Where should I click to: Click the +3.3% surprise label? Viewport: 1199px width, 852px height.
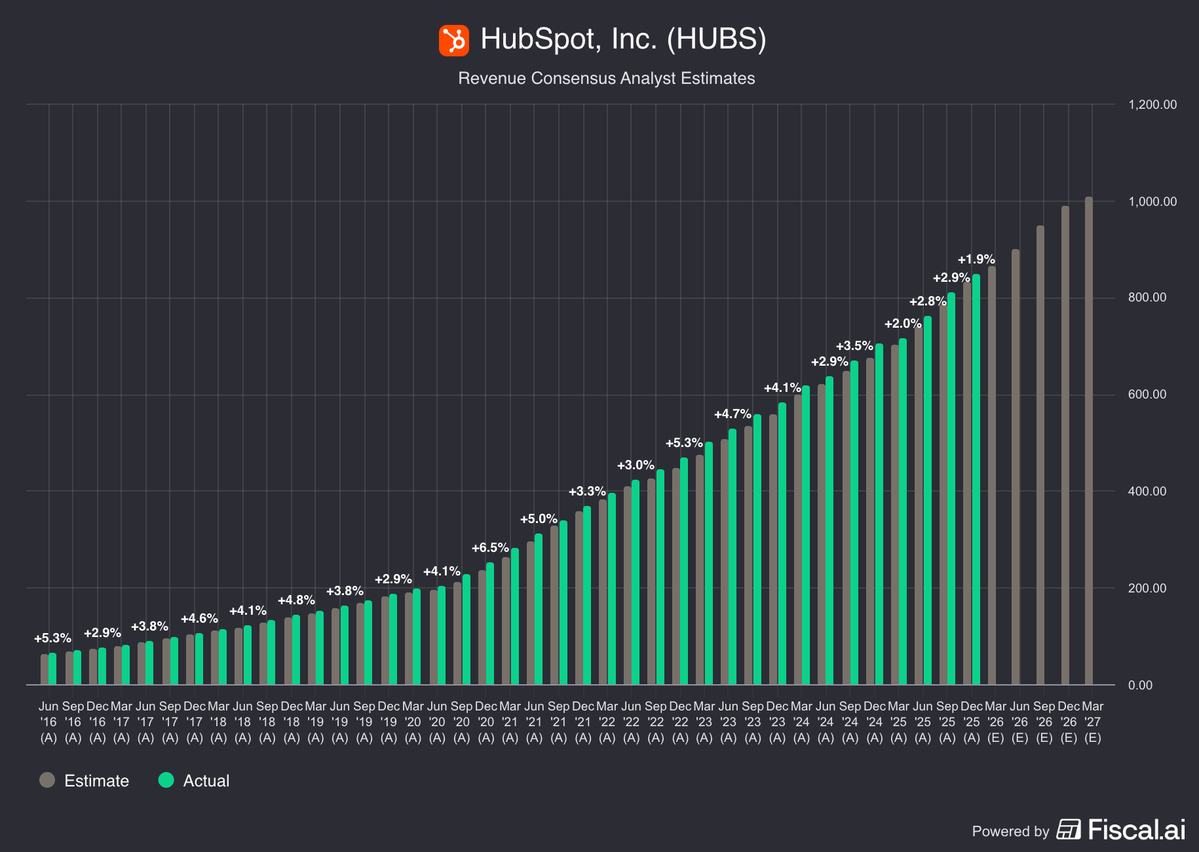coord(587,491)
